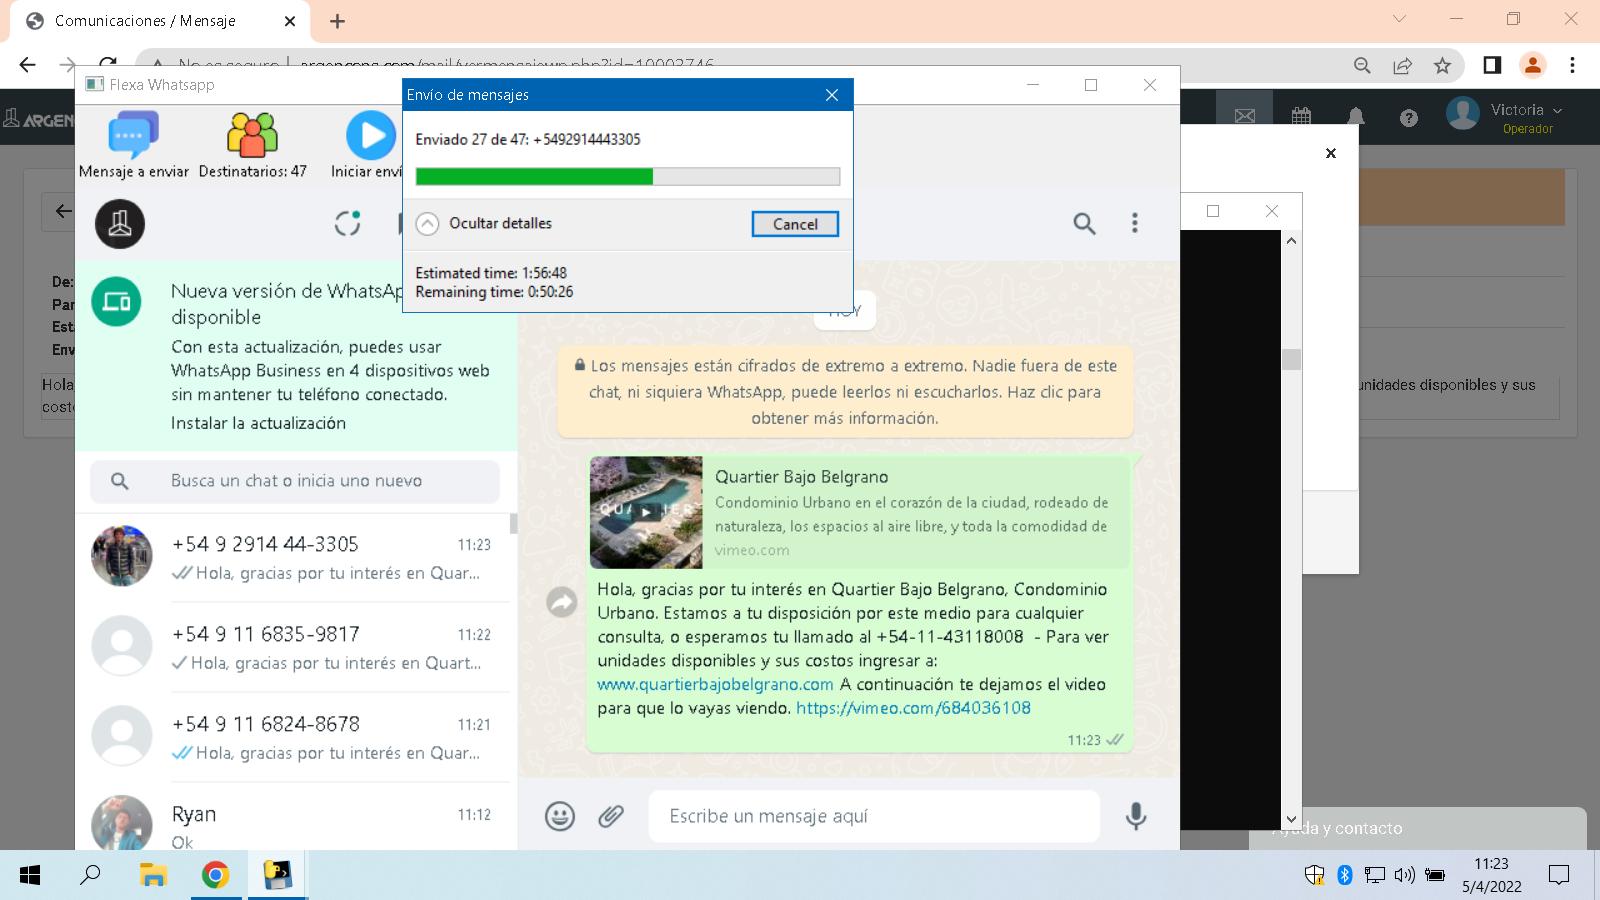
Task: Cancel the message sending
Action: 795,224
